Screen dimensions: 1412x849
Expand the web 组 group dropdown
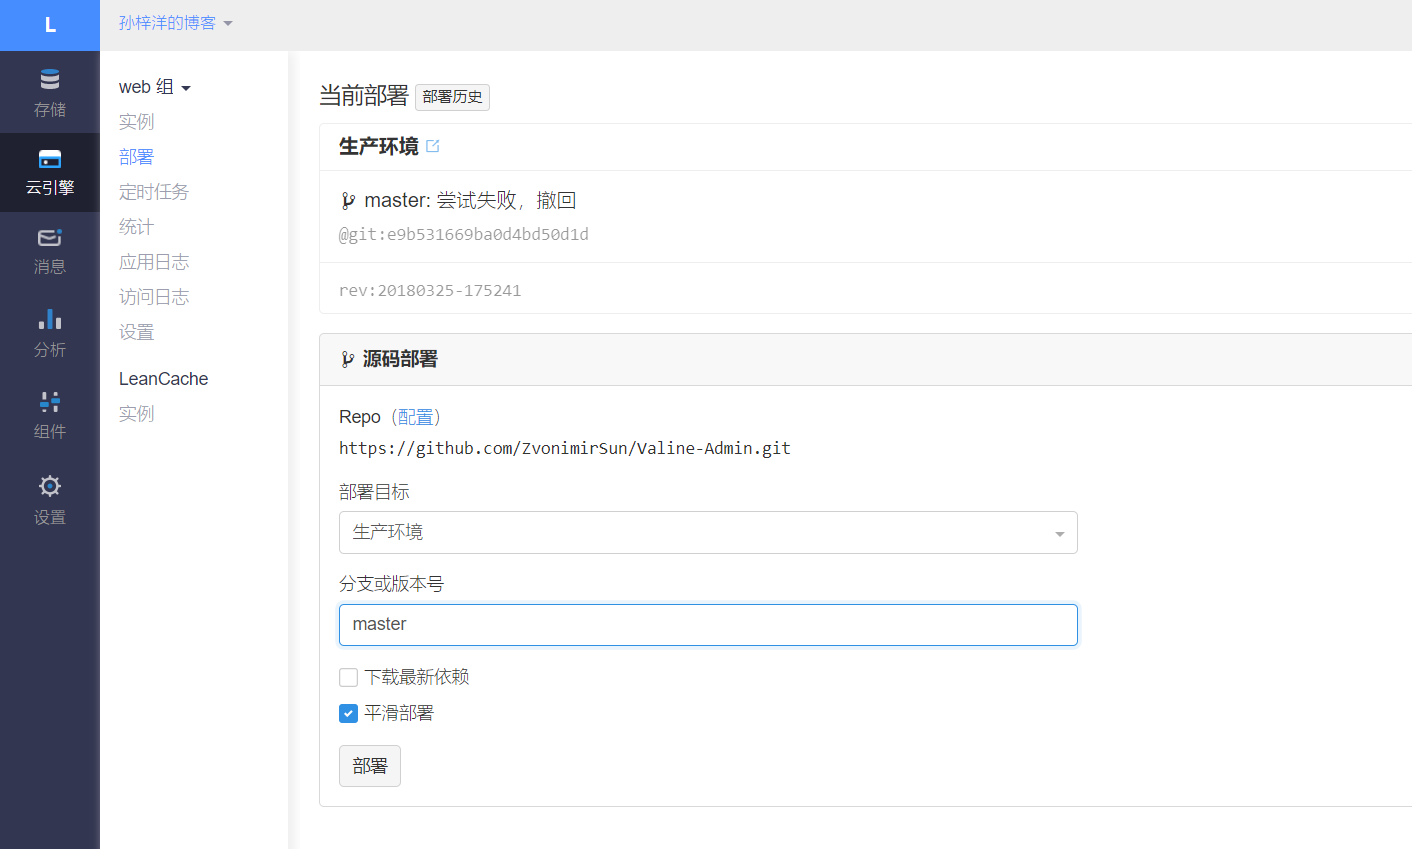155,88
